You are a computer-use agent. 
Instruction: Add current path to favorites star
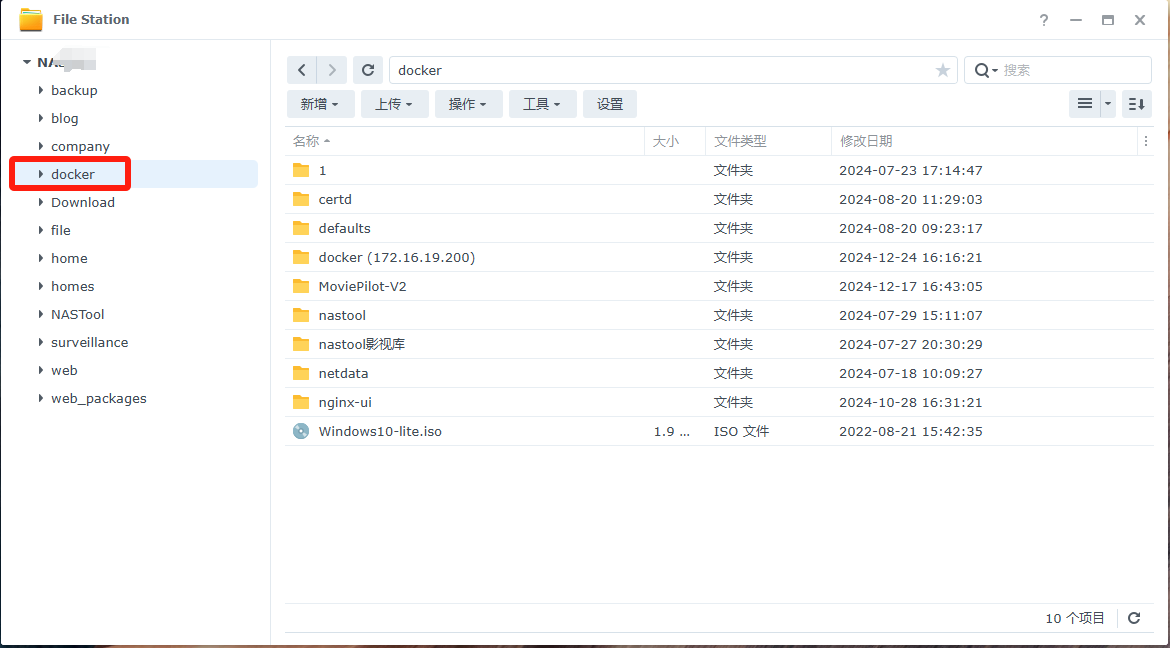click(x=942, y=70)
